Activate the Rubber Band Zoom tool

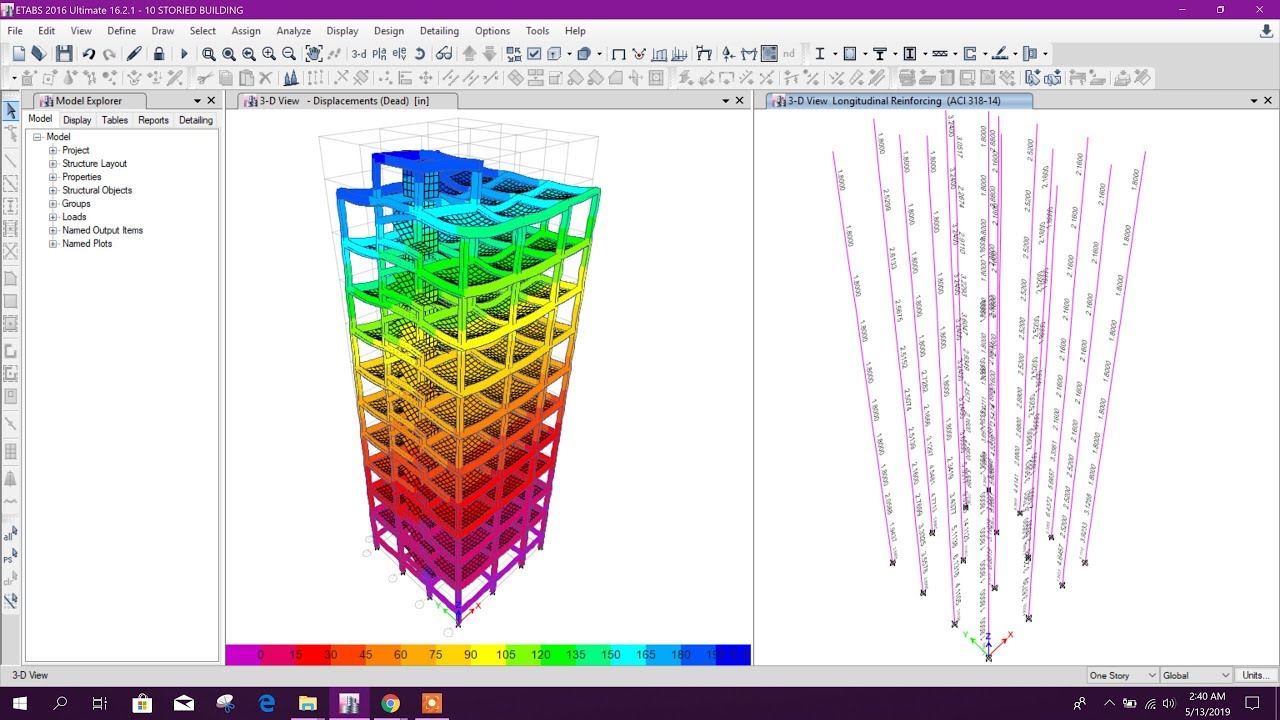click(x=209, y=53)
